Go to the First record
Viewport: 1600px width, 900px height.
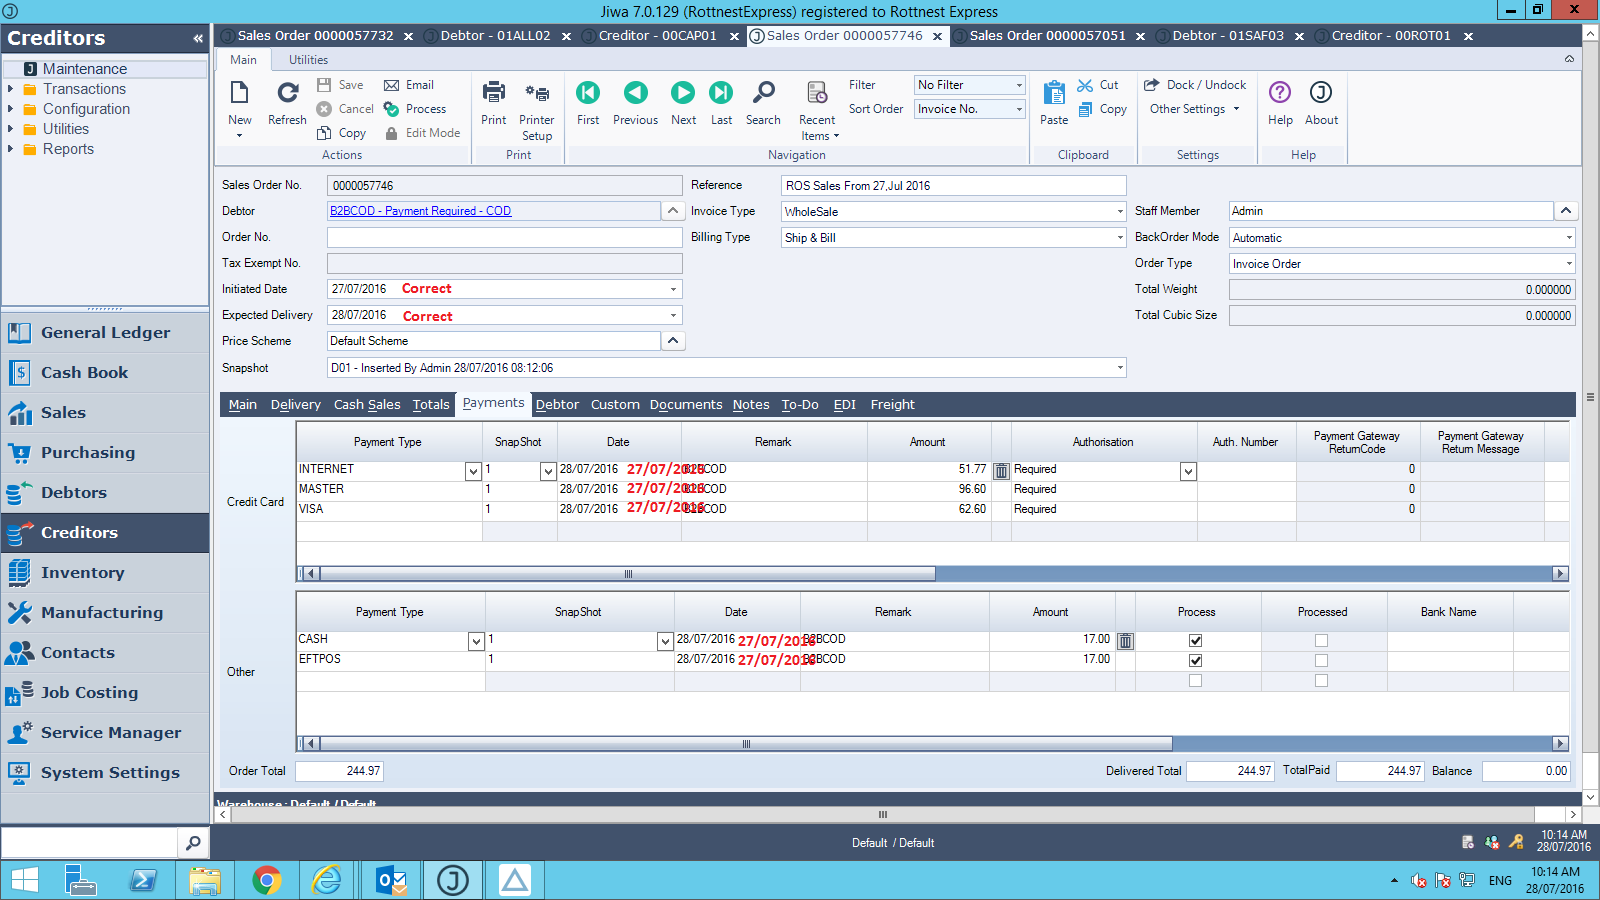[x=588, y=94]
